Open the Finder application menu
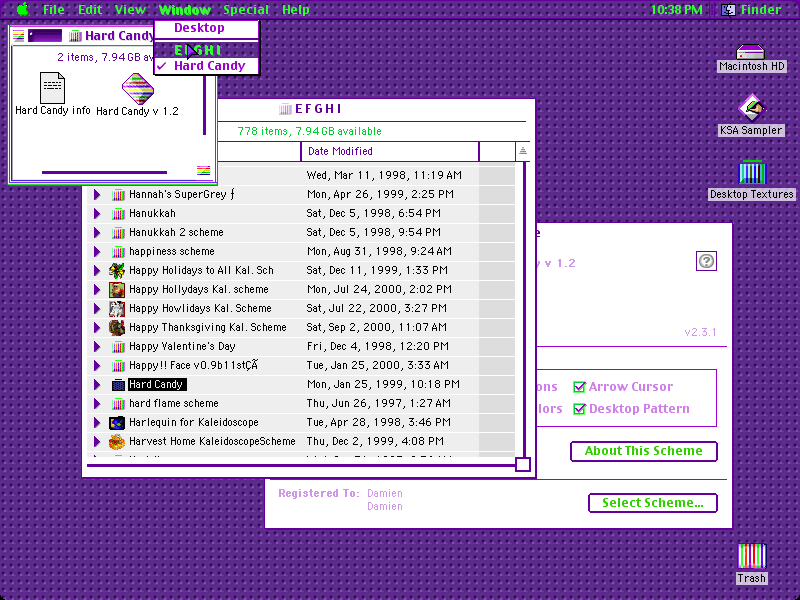The height and width of the screenshot is (600, 800). pos(752,10)
